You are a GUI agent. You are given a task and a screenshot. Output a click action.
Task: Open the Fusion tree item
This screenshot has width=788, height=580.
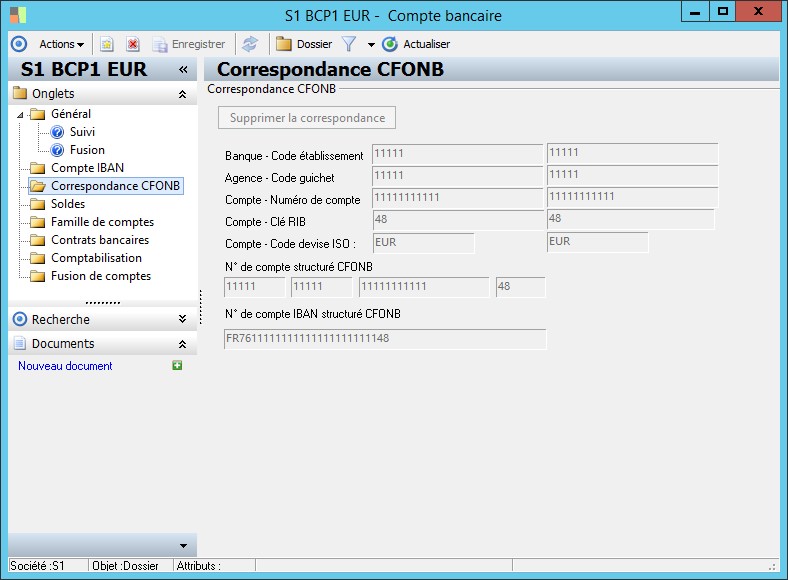pos(87,150)
